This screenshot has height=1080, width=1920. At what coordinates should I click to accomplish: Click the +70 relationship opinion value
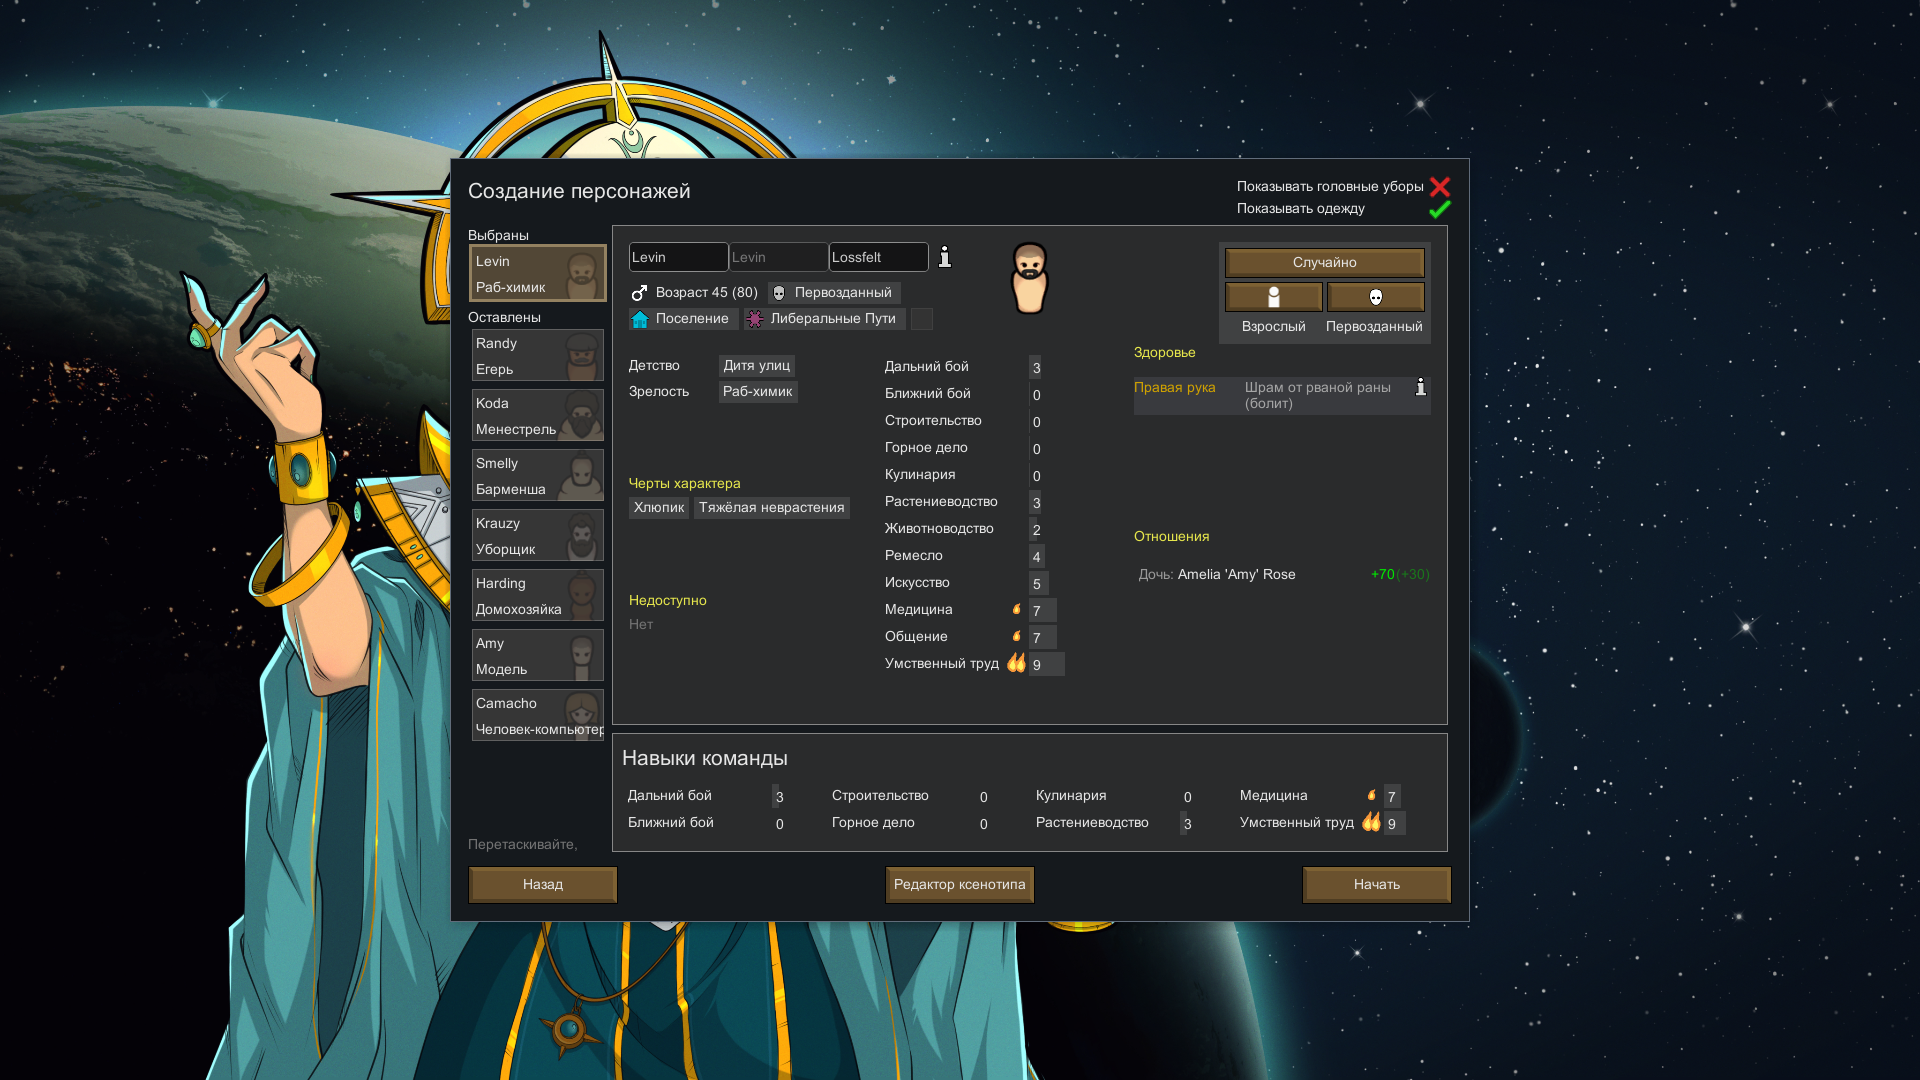click(x=1382, y=575)
